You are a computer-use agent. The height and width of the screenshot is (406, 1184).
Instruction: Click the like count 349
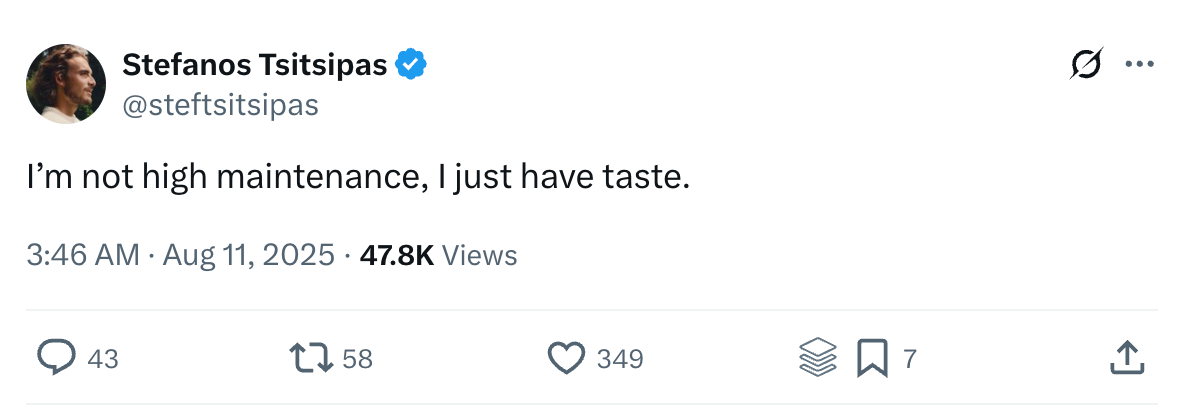[620, 358]
